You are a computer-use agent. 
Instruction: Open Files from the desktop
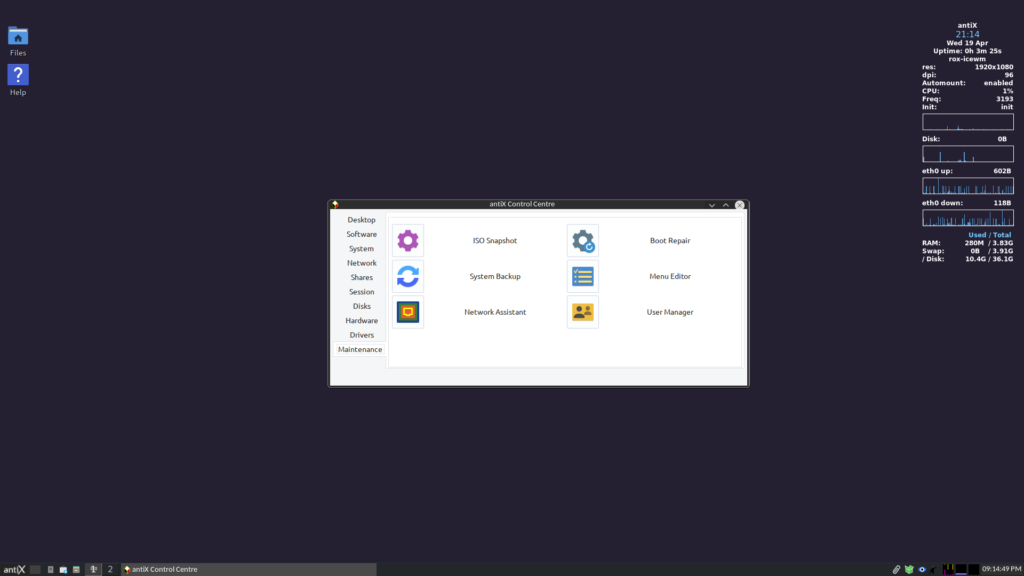click(17, 37)
